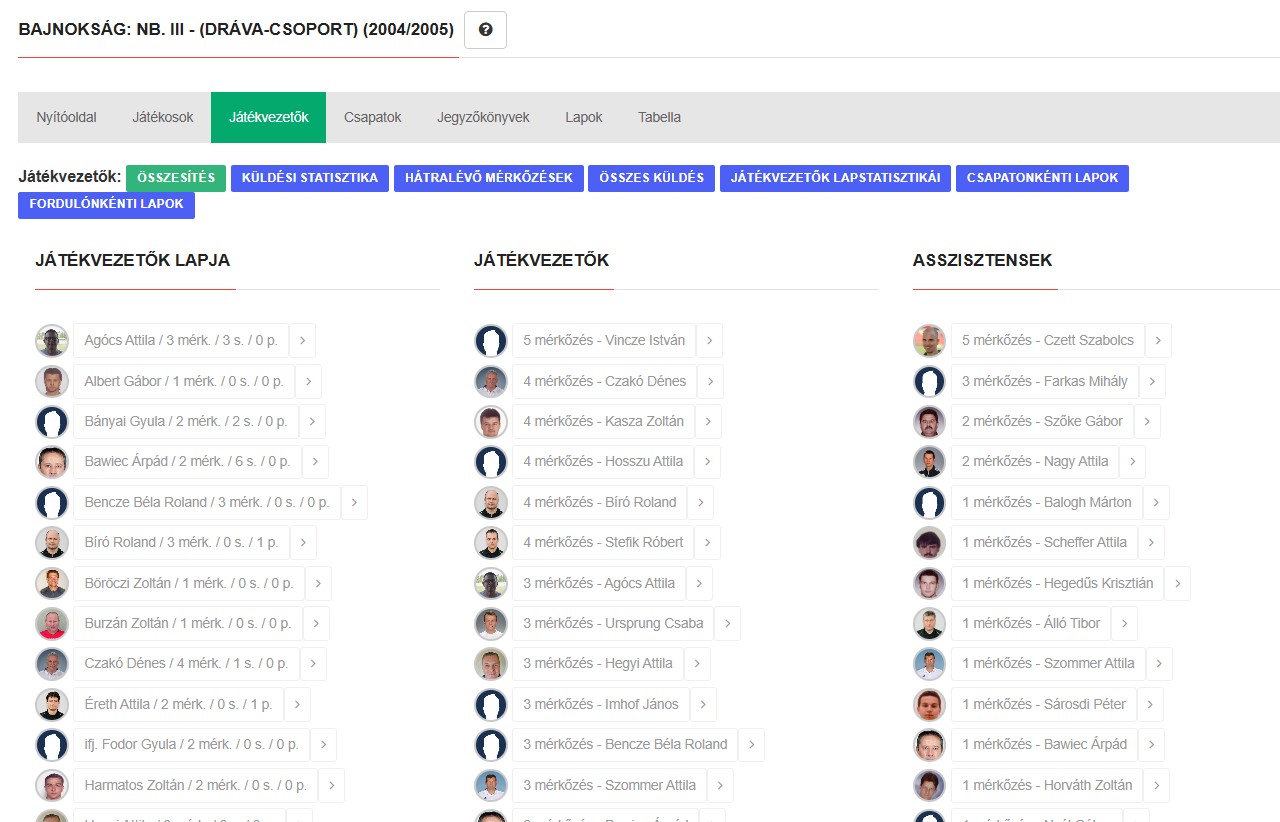Expand arrow next to Vincze István
Viewport: 1280px width, 822px height.
point(709,341)
